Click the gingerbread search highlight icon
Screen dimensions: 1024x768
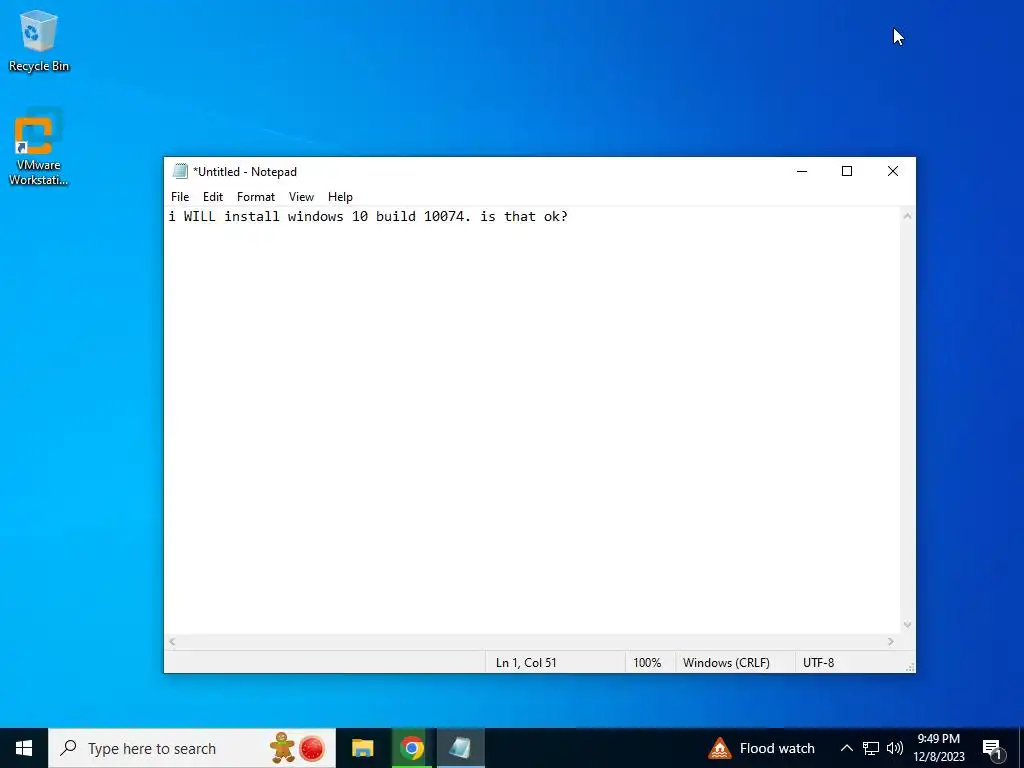point(283,748)
